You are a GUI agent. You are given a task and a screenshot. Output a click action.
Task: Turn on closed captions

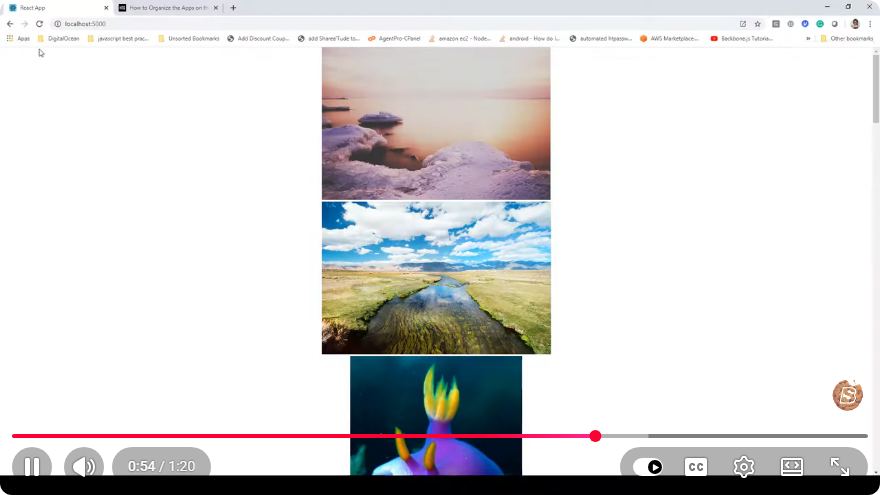click(696, 467)
